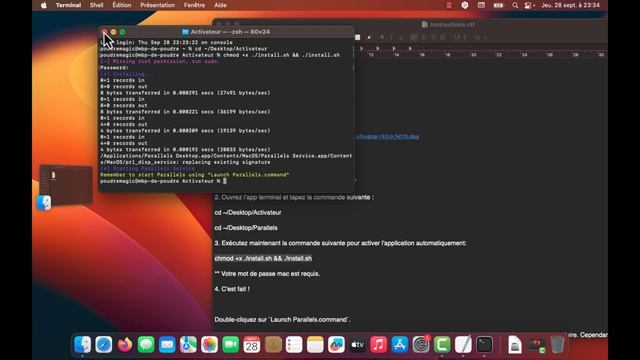640x360 pixels.
Task: Launch Safari from the dock
Action: [x=104, y=345]
